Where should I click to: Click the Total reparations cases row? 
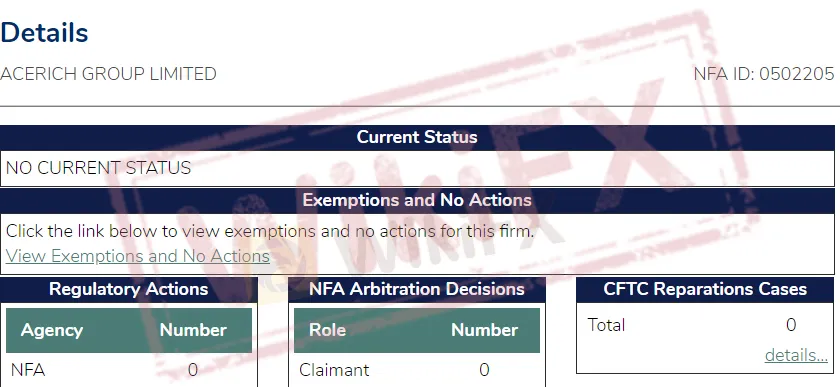[x=705, y=325]
